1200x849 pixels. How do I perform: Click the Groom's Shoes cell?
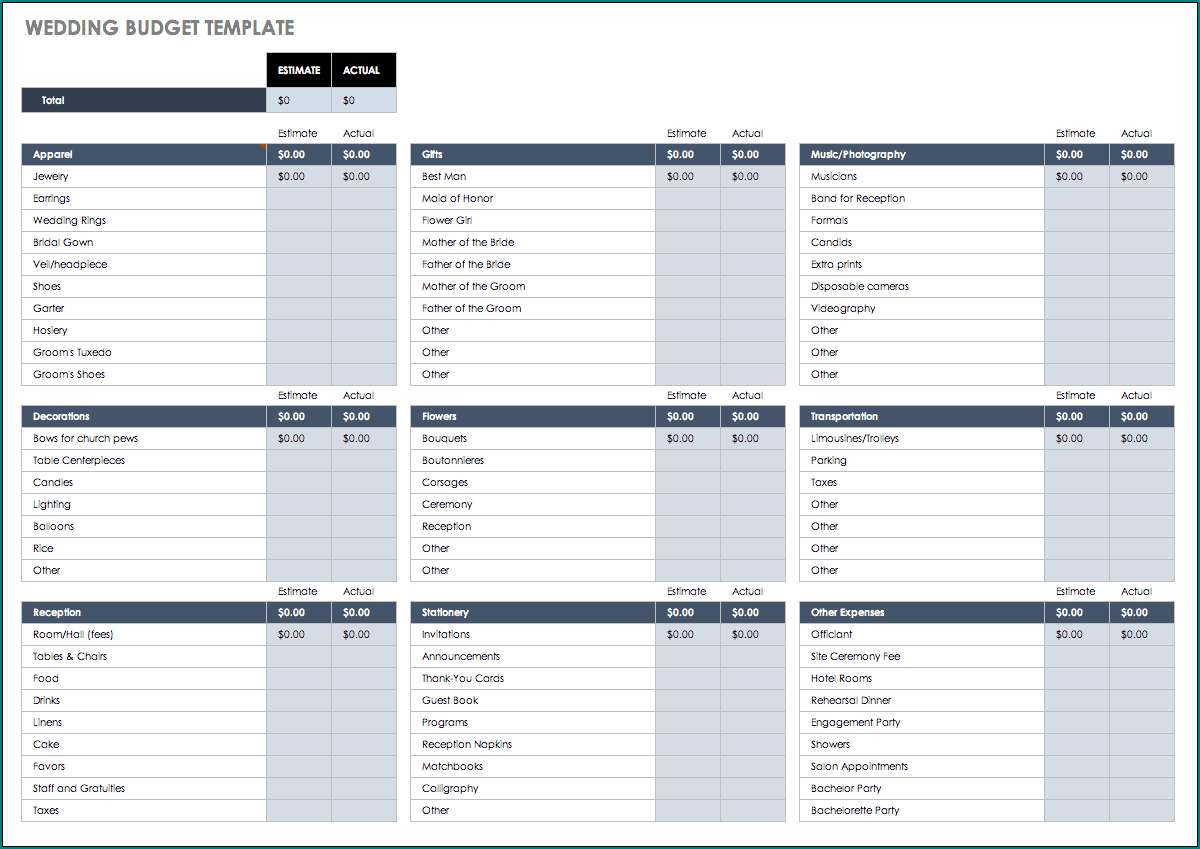[x=144, y=375]
